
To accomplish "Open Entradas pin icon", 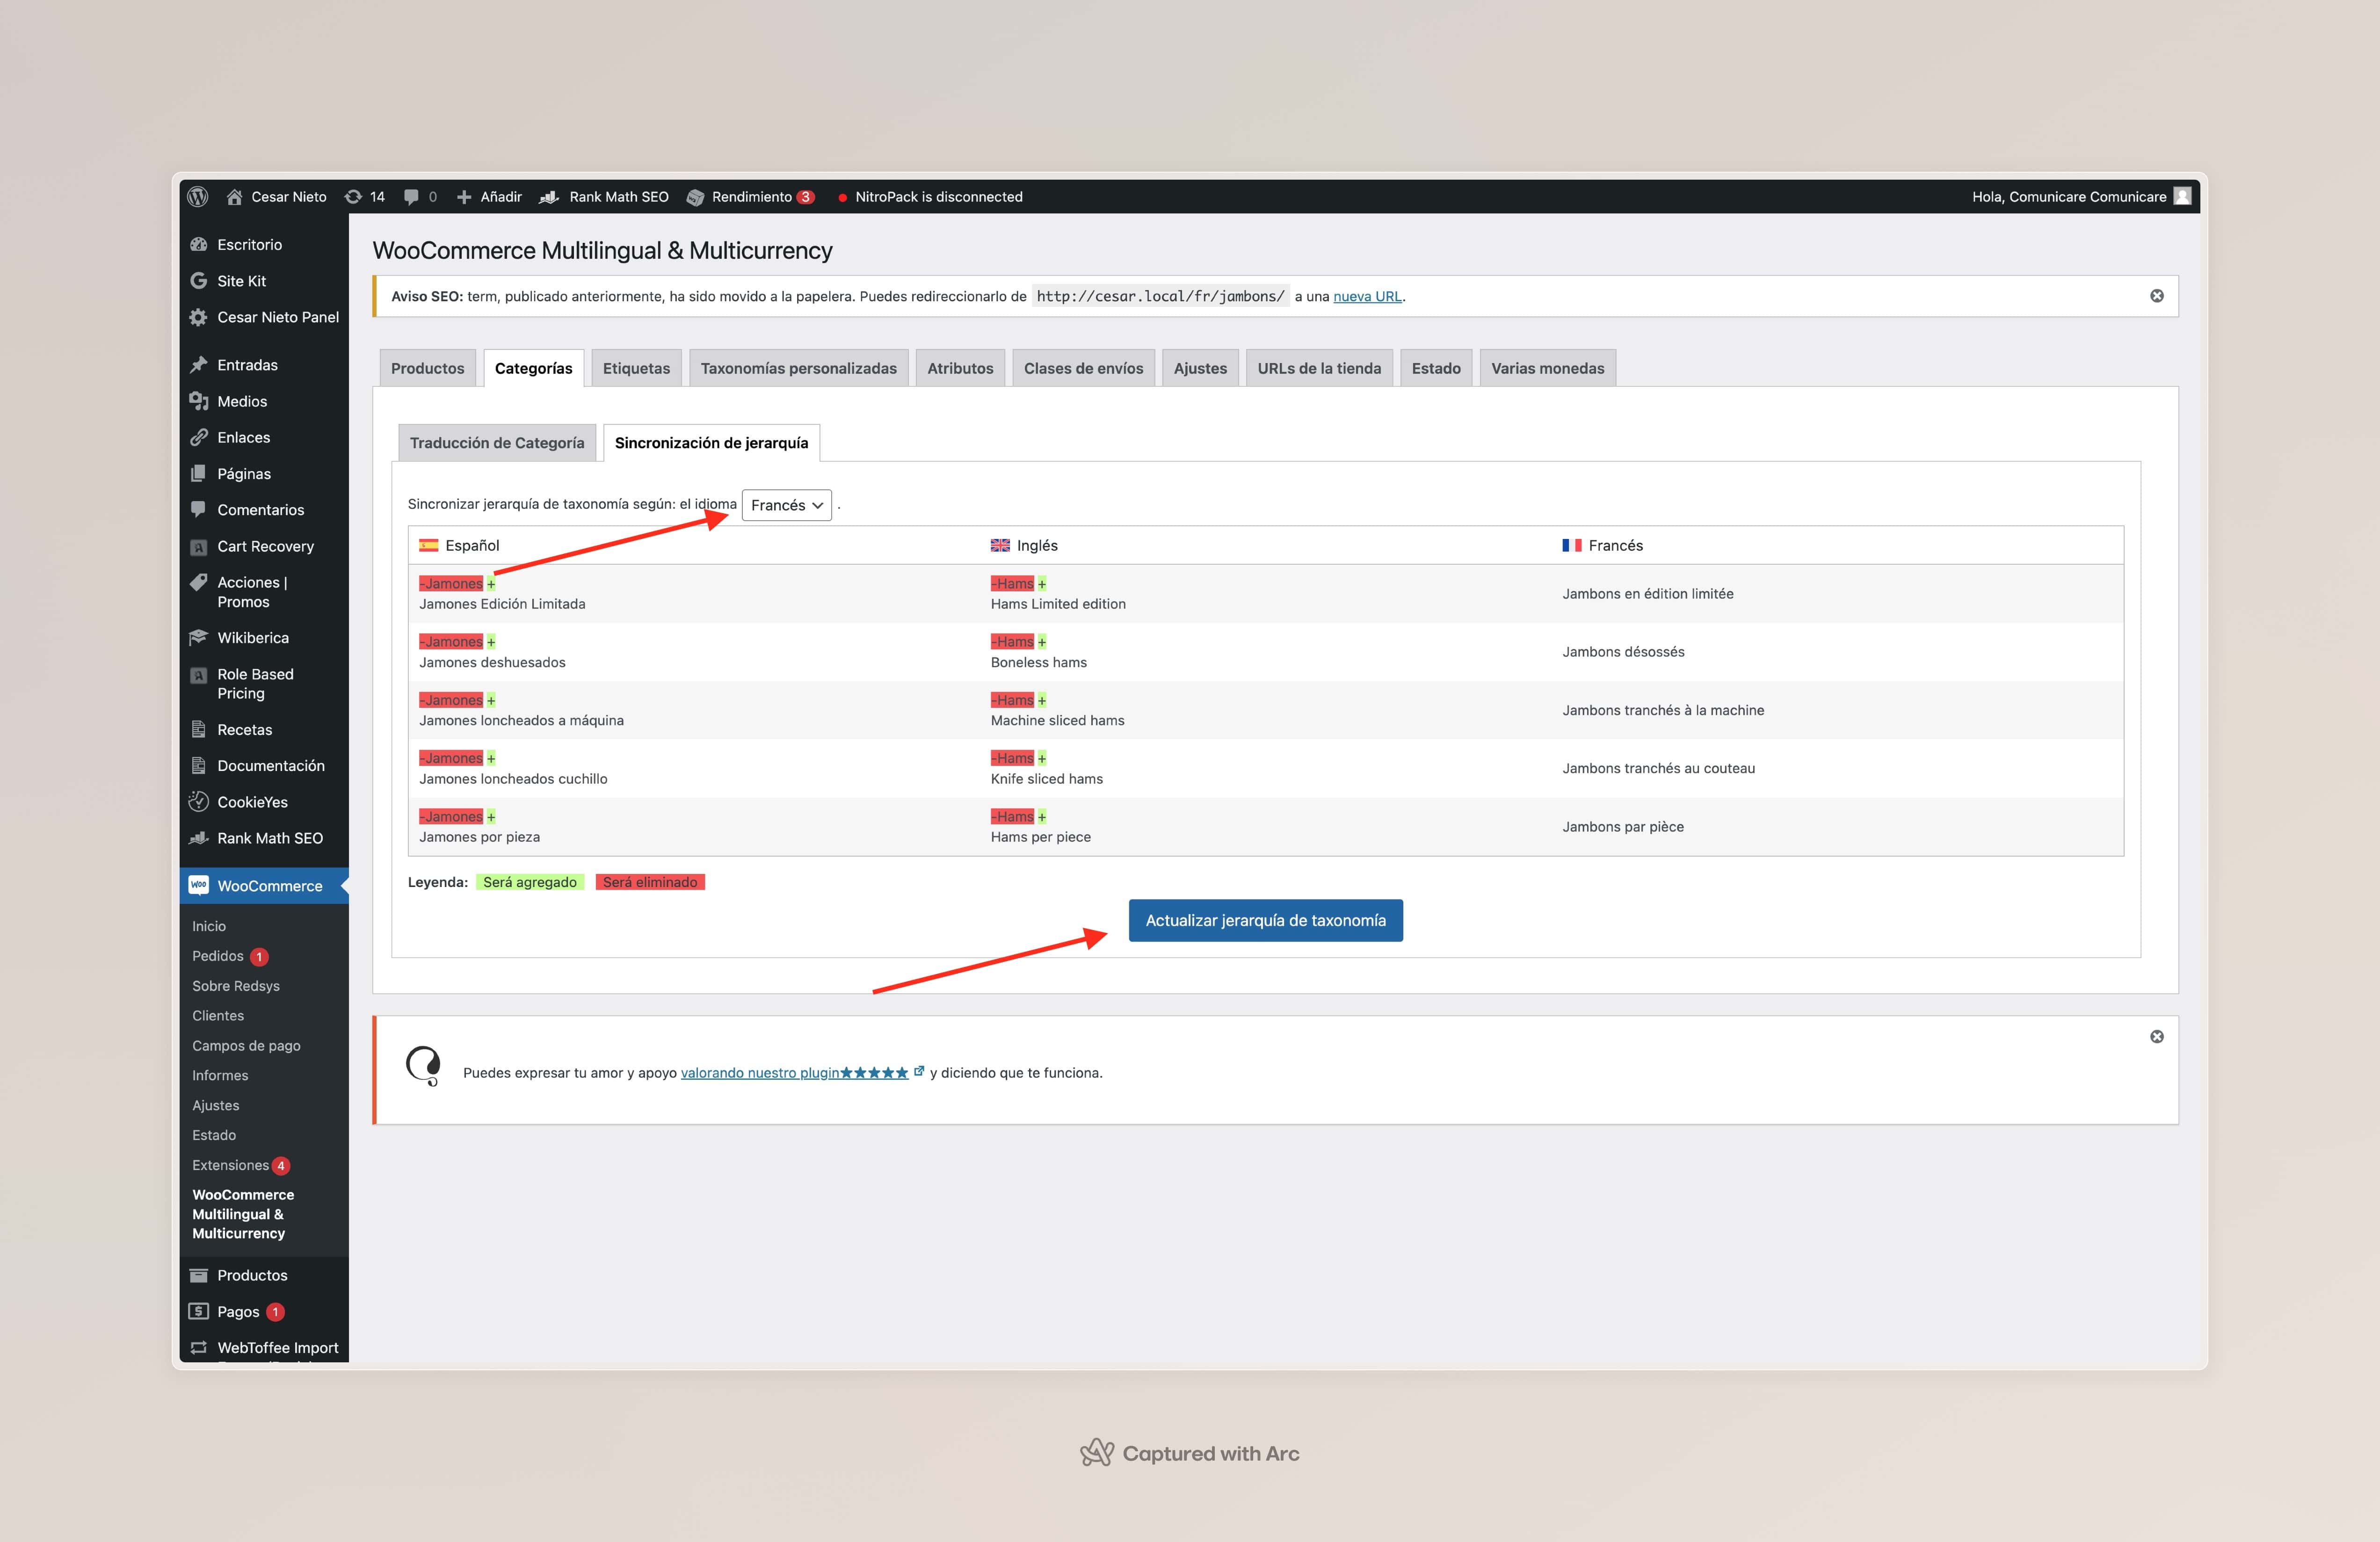I will coord(198,365).
